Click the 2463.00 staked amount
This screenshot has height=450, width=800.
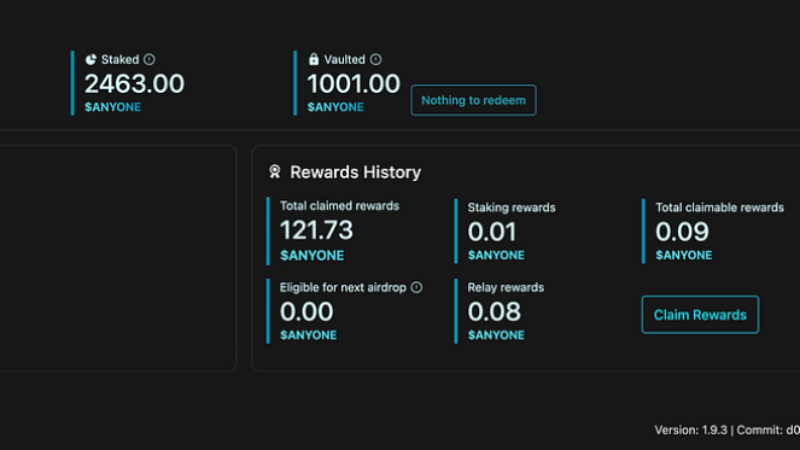pyautogui.click(x=134, y=84)
